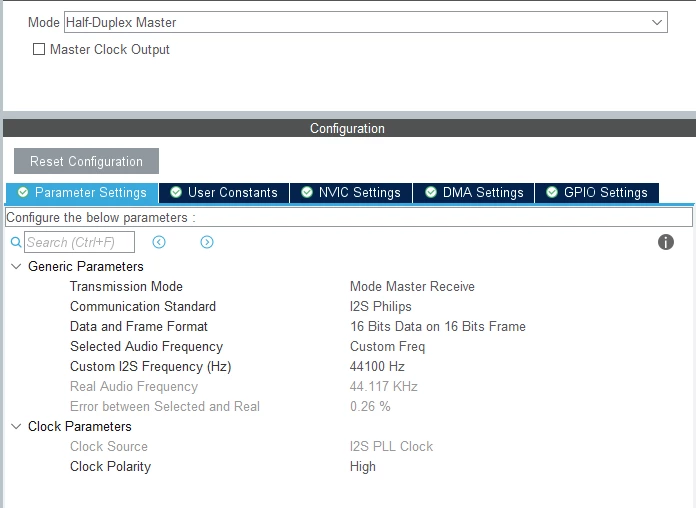Viewport: 696px width, 508px height.
Task: Click the Clock Parameters group label
Action: (x=80, y=426)
